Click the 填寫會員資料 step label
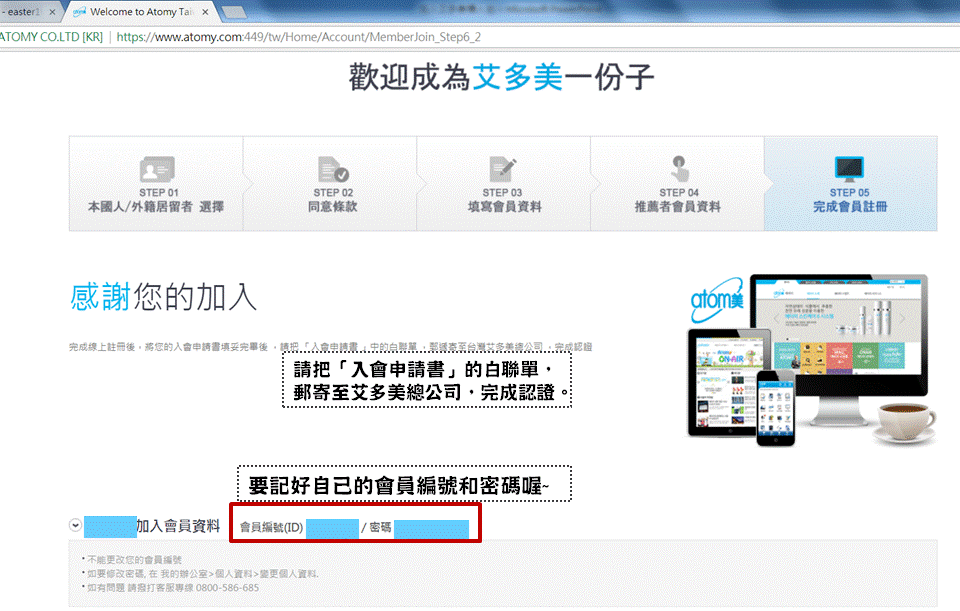The image size is (960, 611). click(x=504, y=207)
